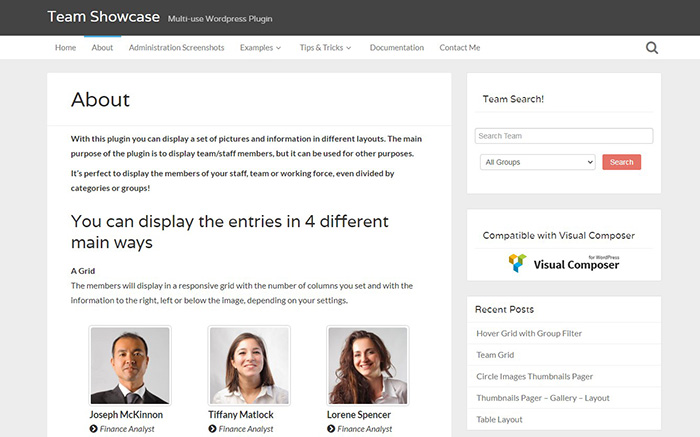Click the About page heading

coord(100,100)
